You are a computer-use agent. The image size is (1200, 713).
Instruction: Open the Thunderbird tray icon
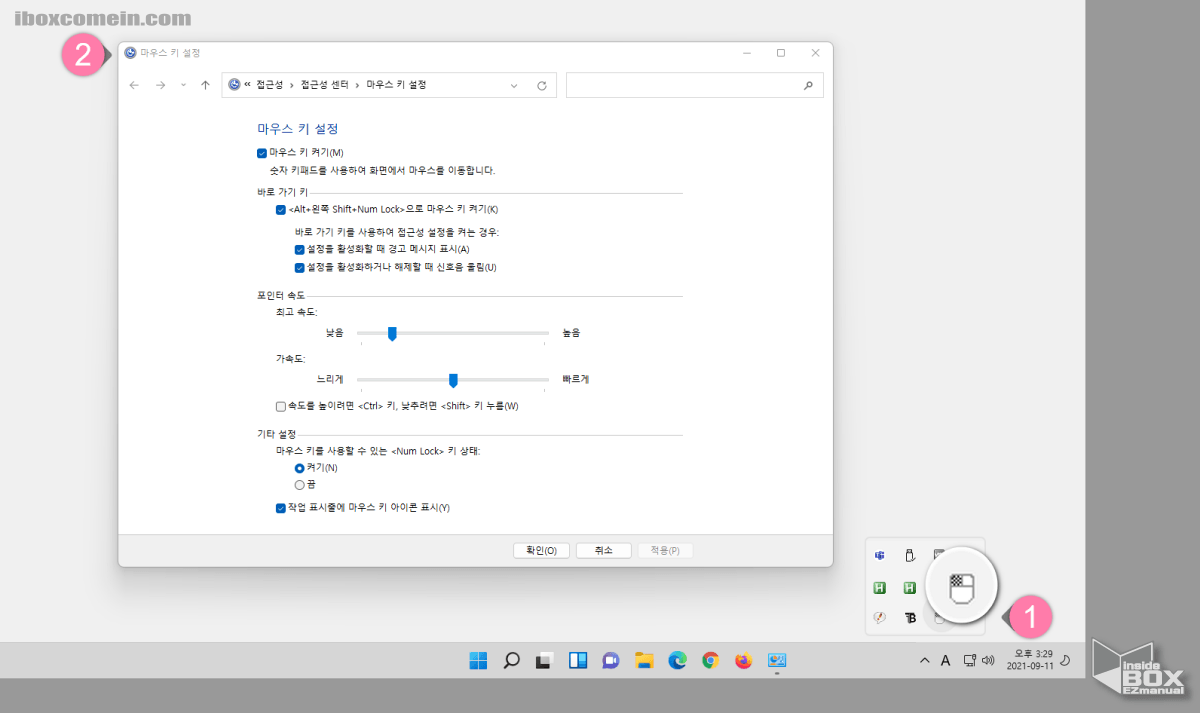pos(911,617)
